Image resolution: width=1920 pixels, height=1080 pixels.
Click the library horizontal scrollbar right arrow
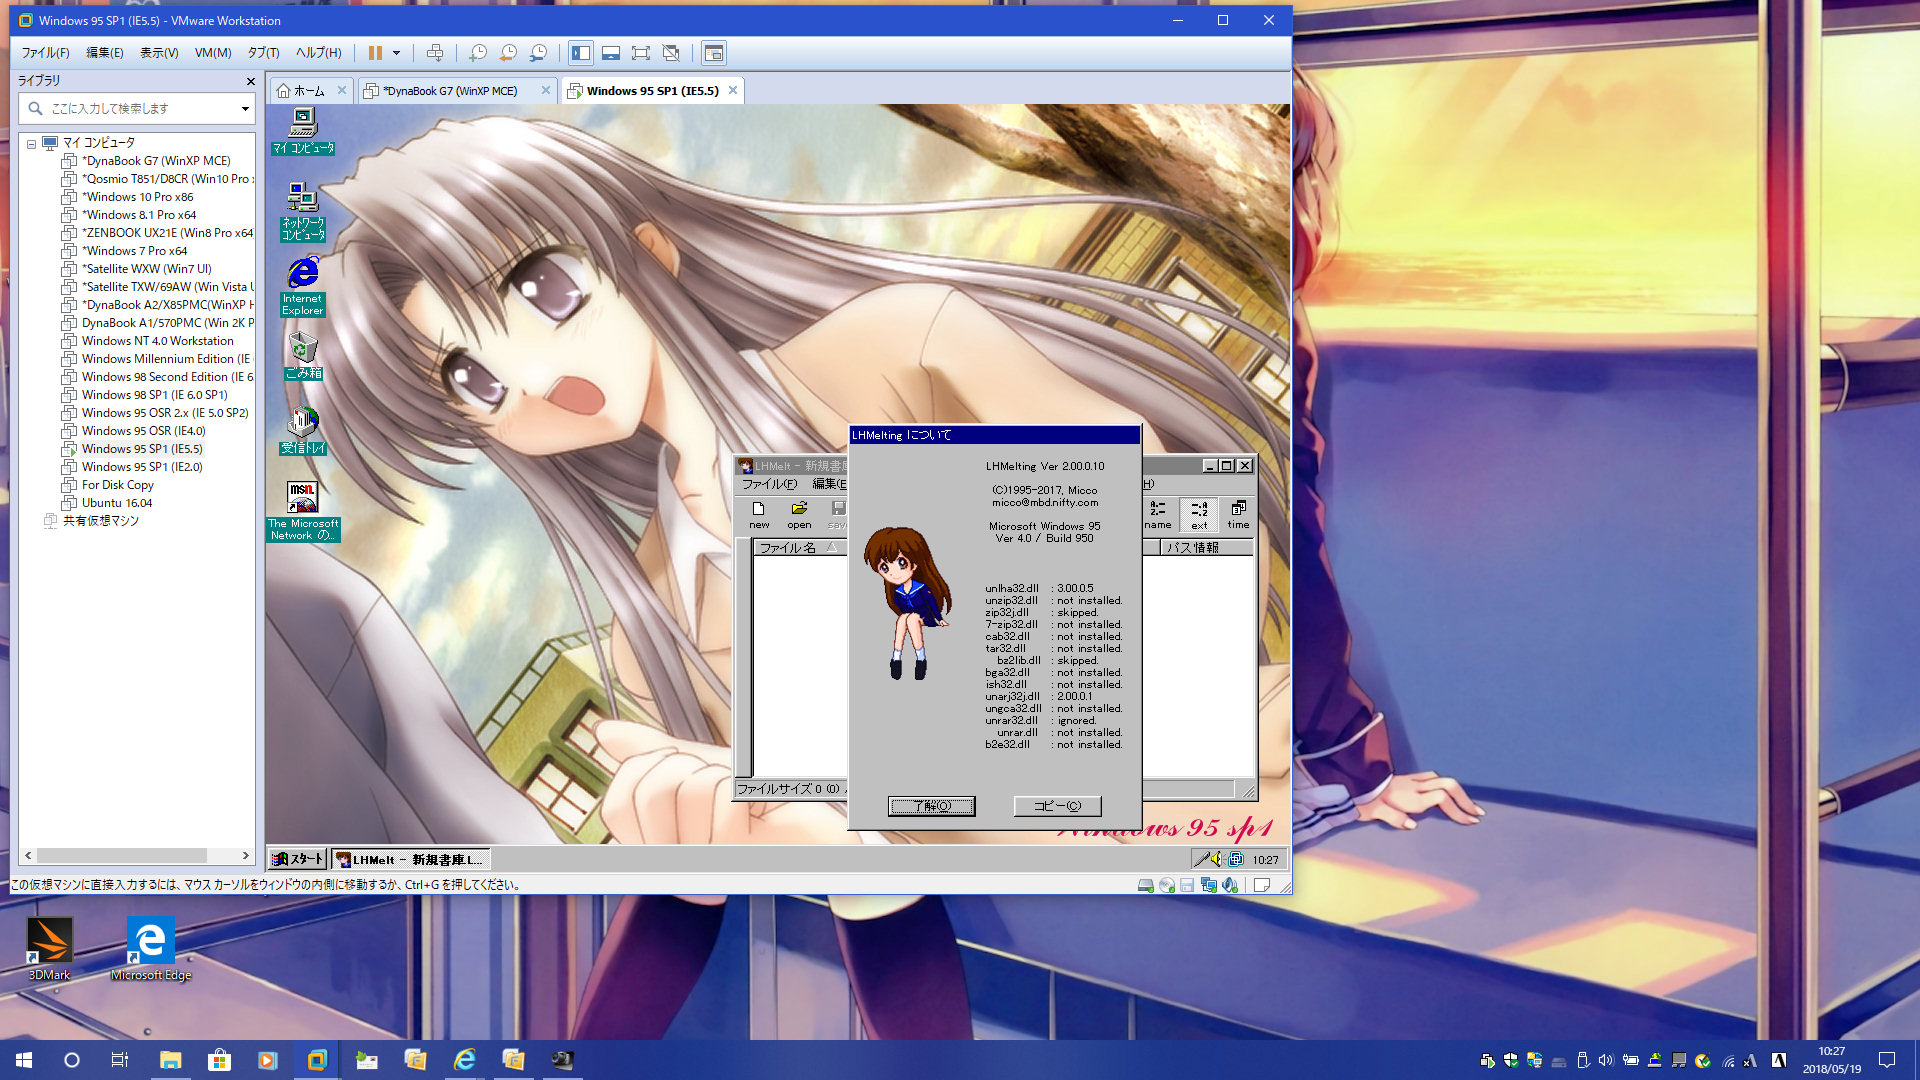pyautogui.click(x=245, y=856)
